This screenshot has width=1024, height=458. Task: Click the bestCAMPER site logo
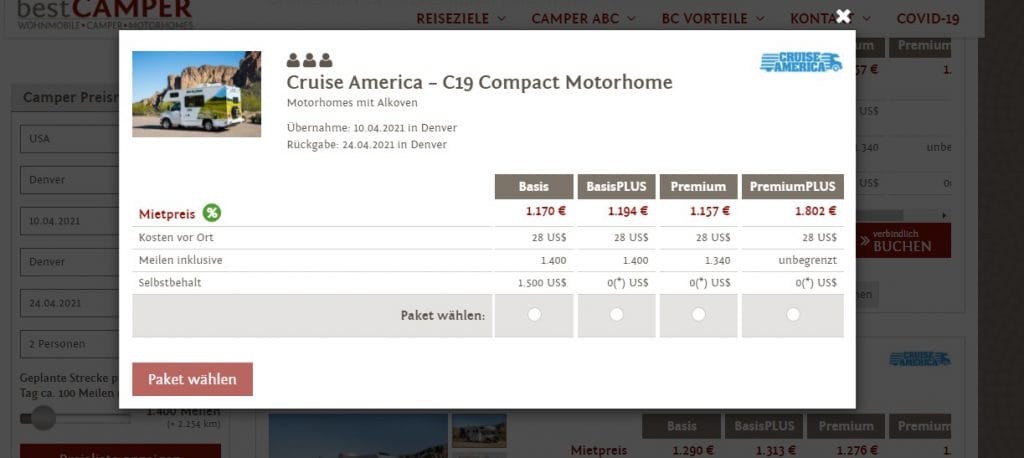click(104, 14)
